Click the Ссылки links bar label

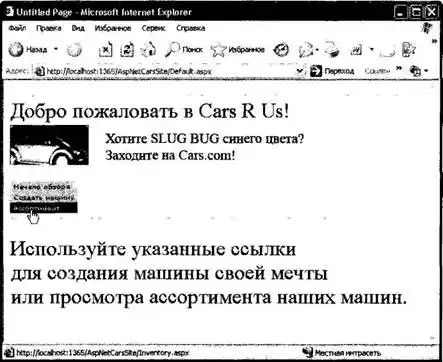tap(377, 71)
